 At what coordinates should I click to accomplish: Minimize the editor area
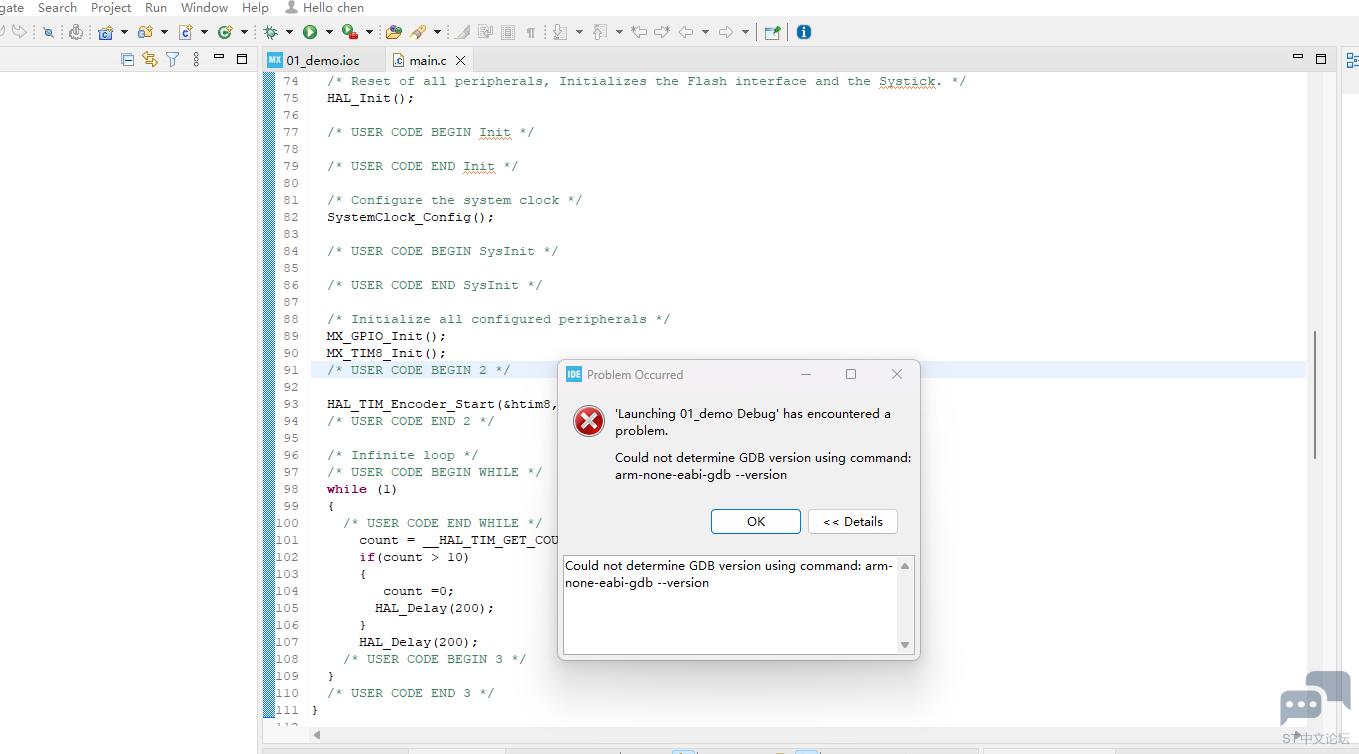pos(1298,57)
